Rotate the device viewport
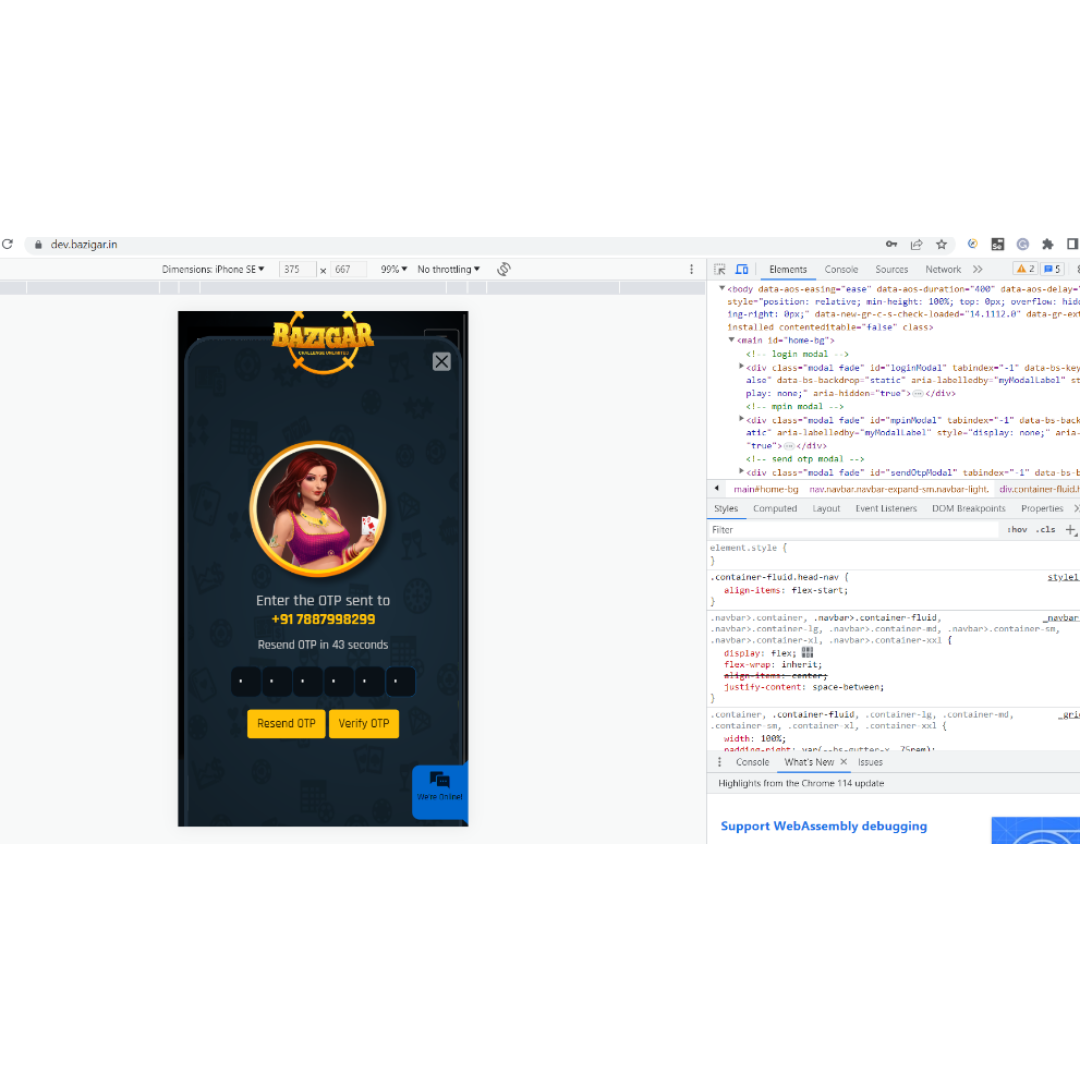Image resolution: width=1080 pixels, height=1080 pixels. (503, 269)
